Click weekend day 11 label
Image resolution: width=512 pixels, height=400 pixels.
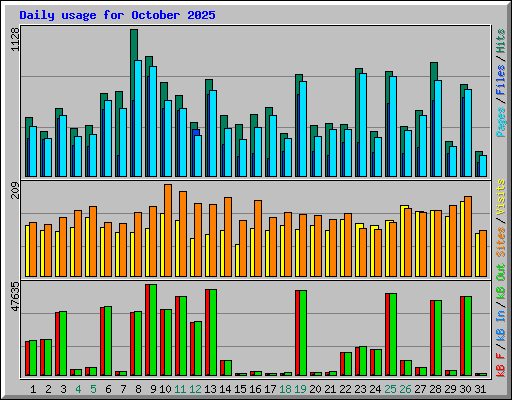(180, 389)
